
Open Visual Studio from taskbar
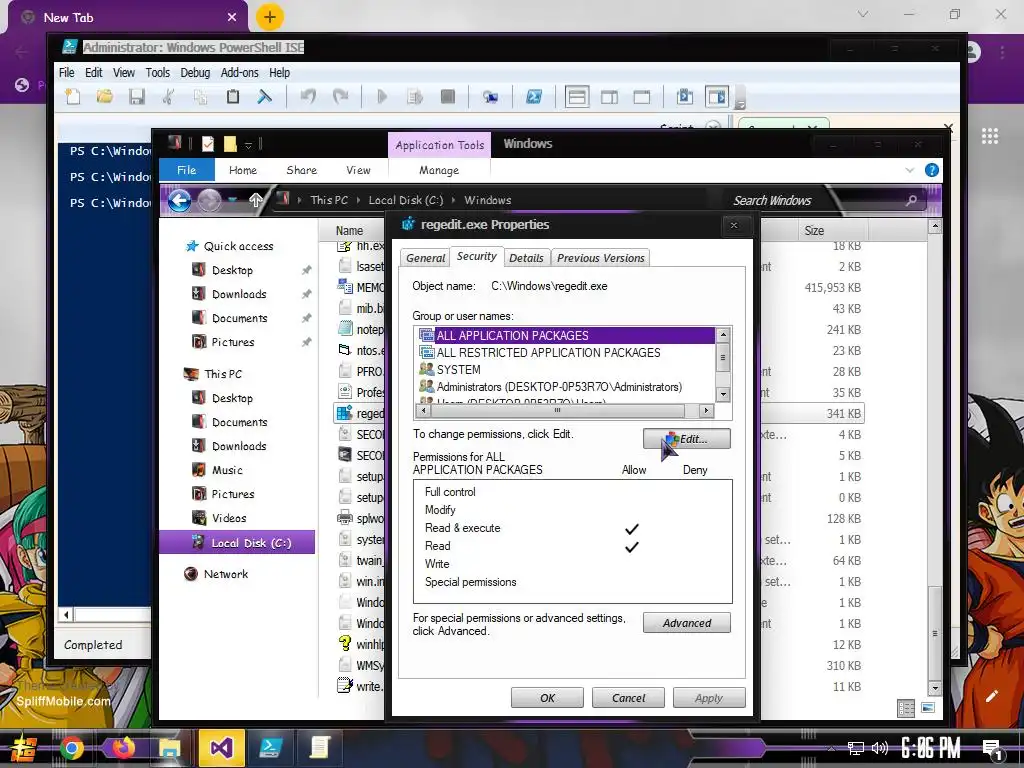coord(221,748)
